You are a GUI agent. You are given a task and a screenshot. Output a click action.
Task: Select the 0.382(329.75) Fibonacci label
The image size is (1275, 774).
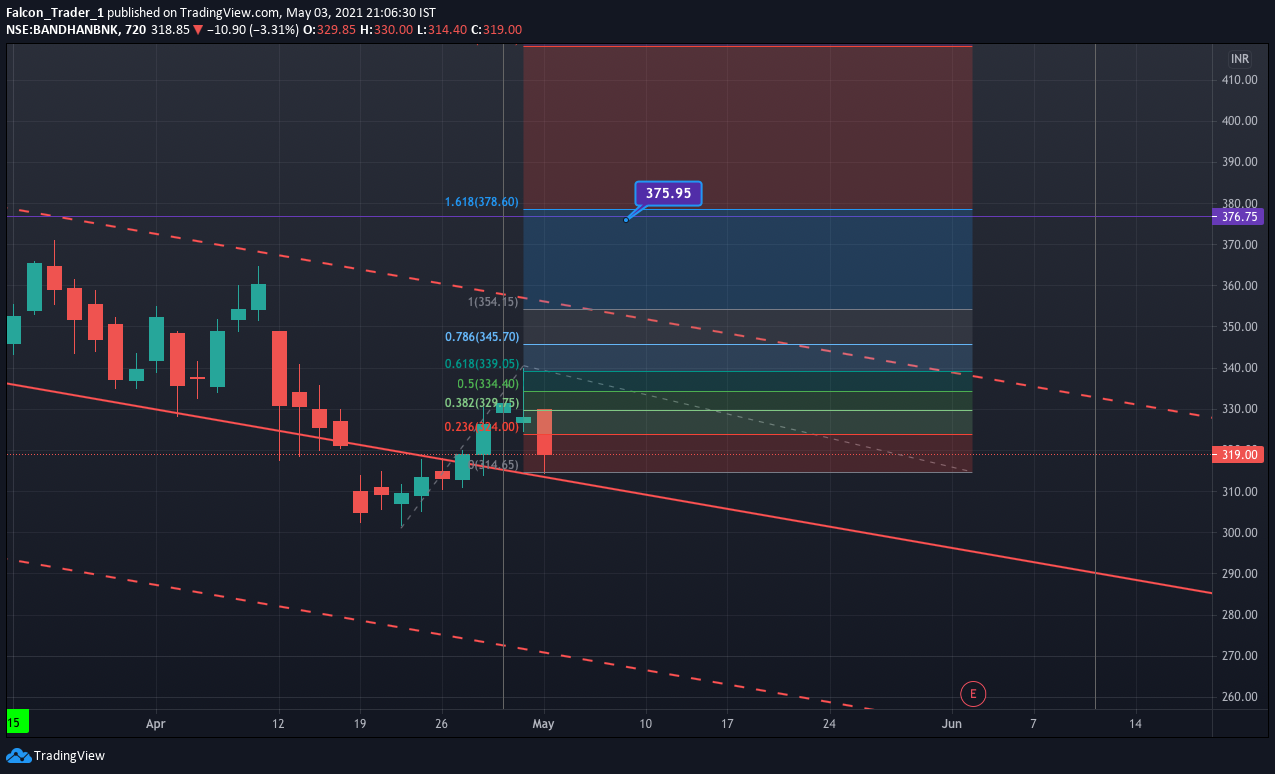point(482,402)
